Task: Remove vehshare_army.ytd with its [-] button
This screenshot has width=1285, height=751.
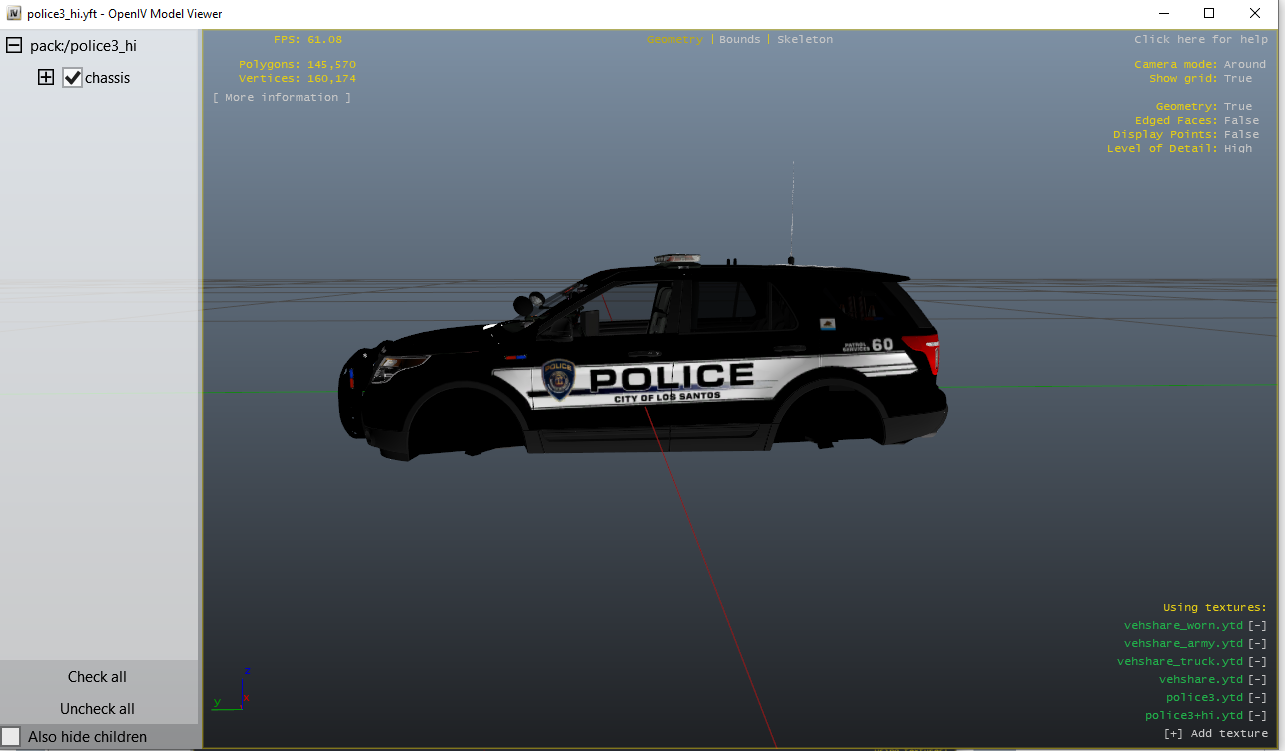Action: point(1258,643)
